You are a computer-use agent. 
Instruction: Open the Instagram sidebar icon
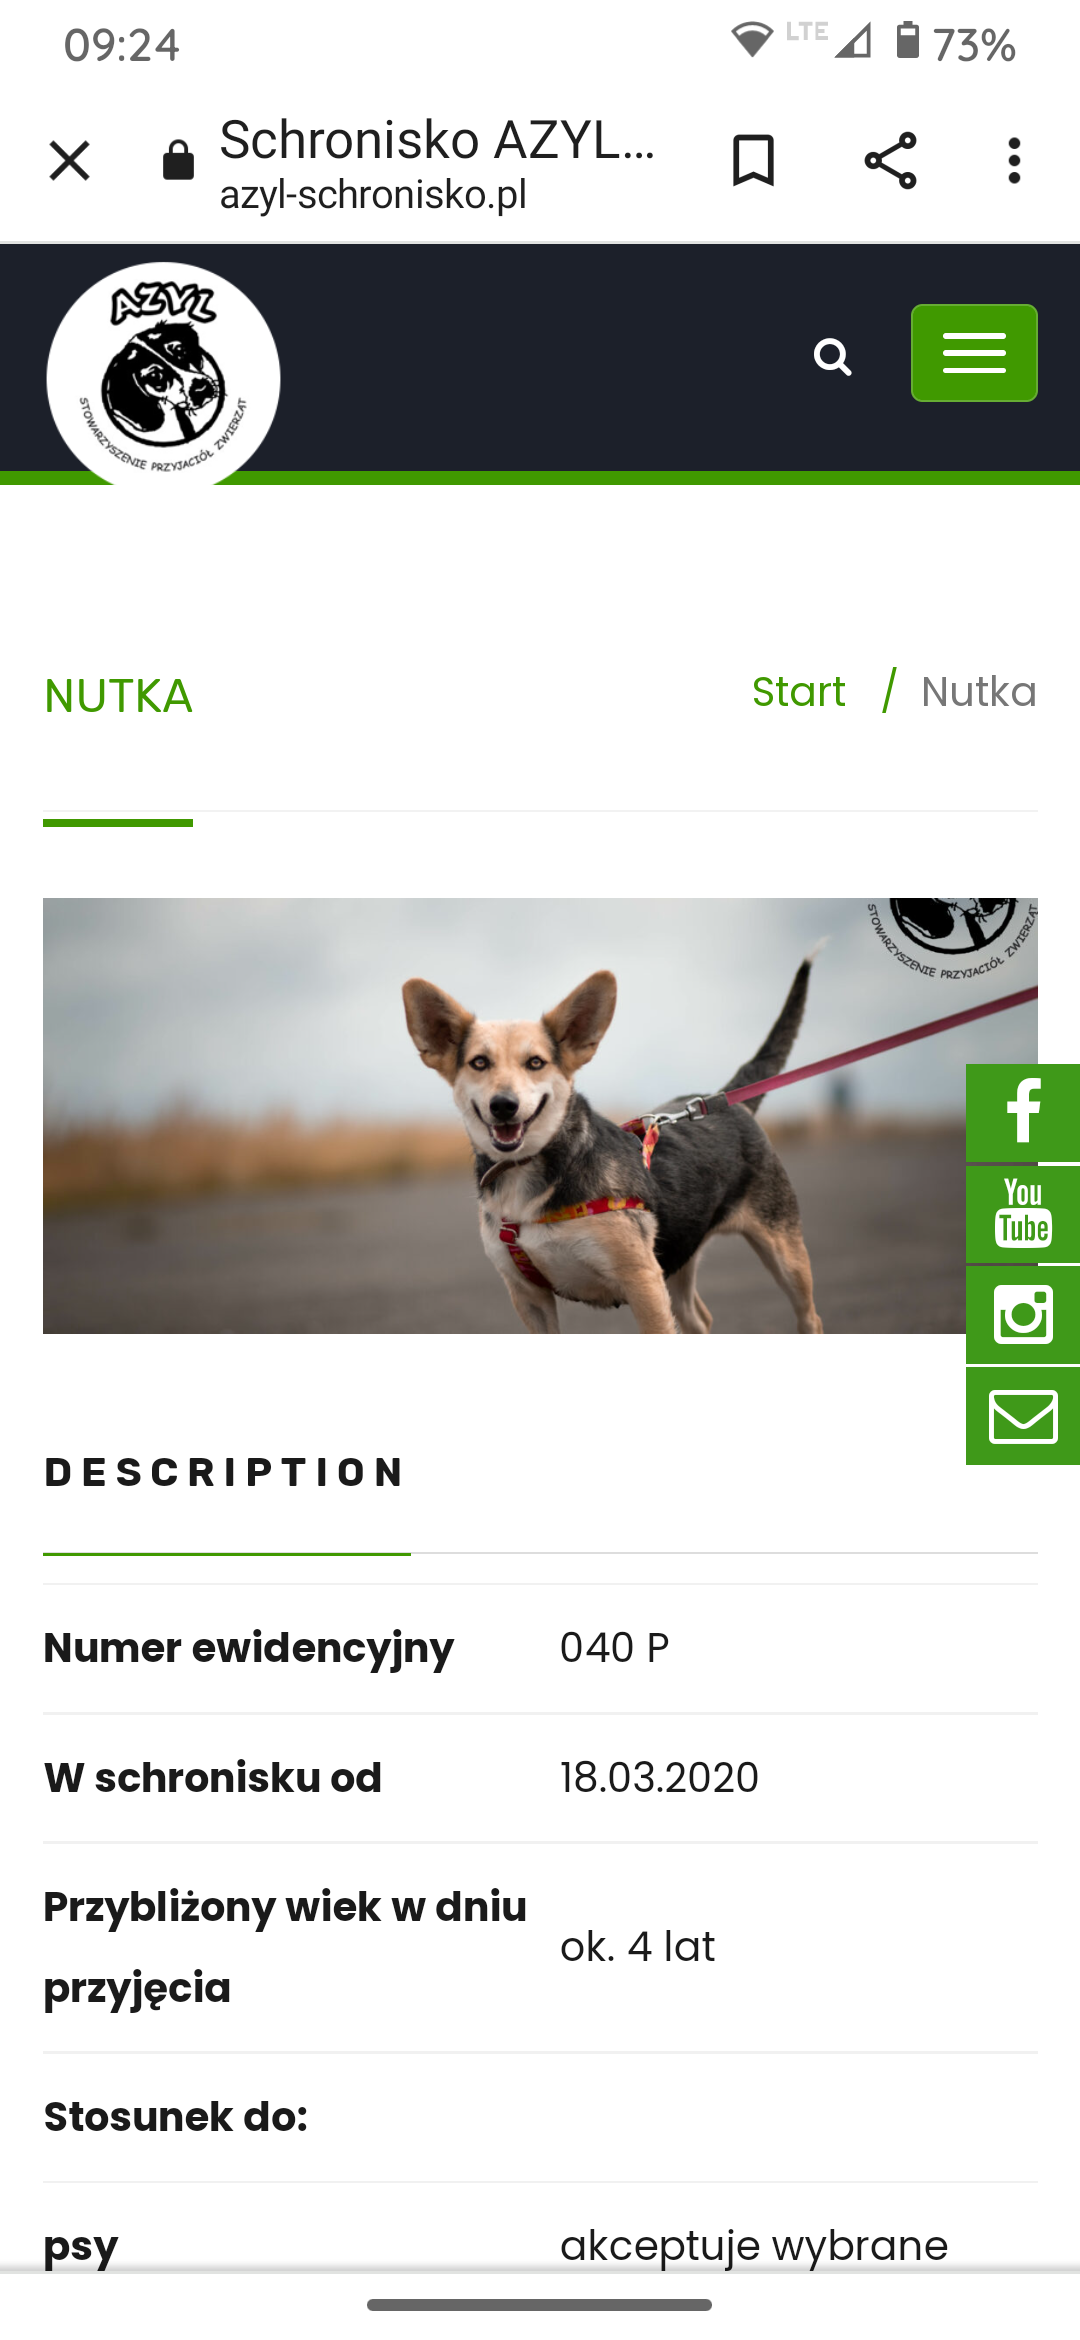[1023, 1315]
